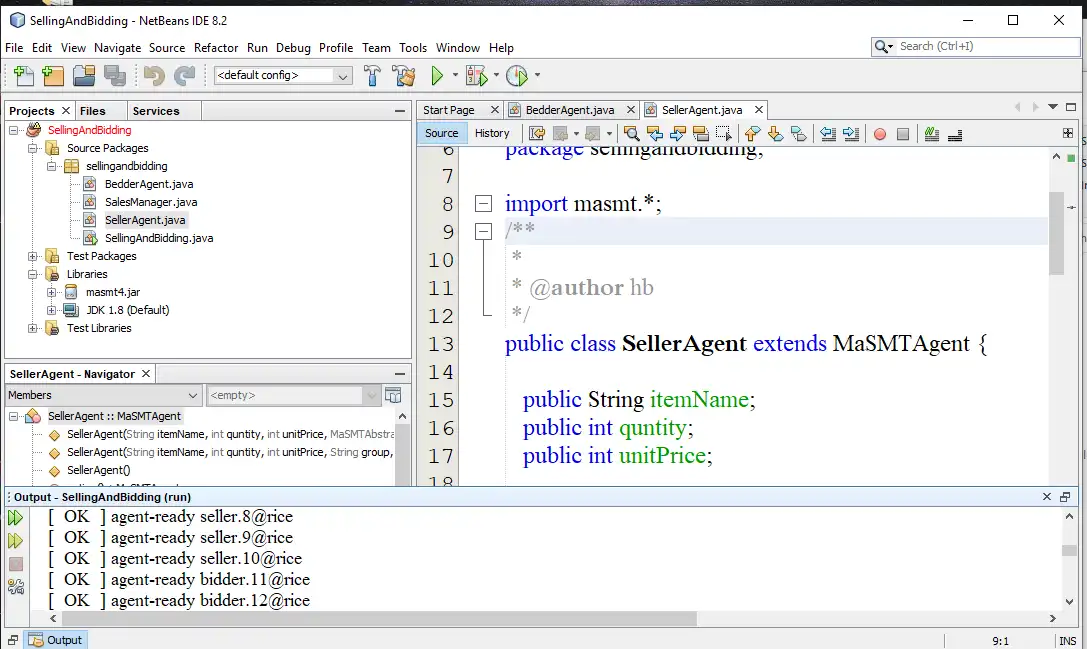Click the editor vertical scrollbar thumb
The image size is (1087, 649).
point(1056,234)
